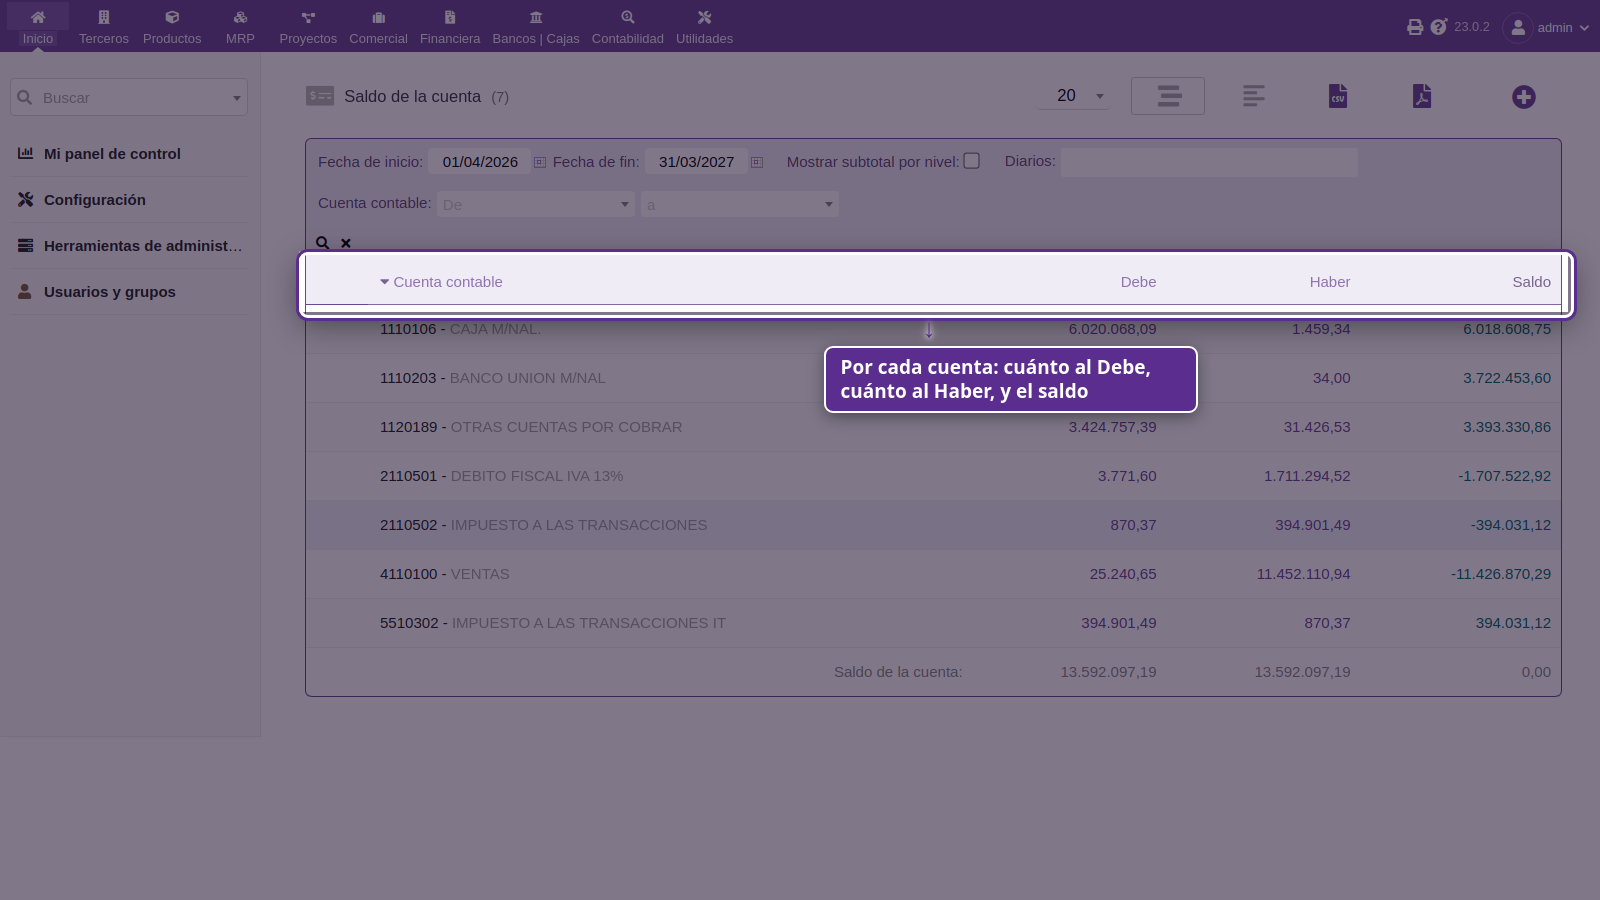Click the Diarios selection field
1600x900 pixels.
click(x=1209, y=162)
